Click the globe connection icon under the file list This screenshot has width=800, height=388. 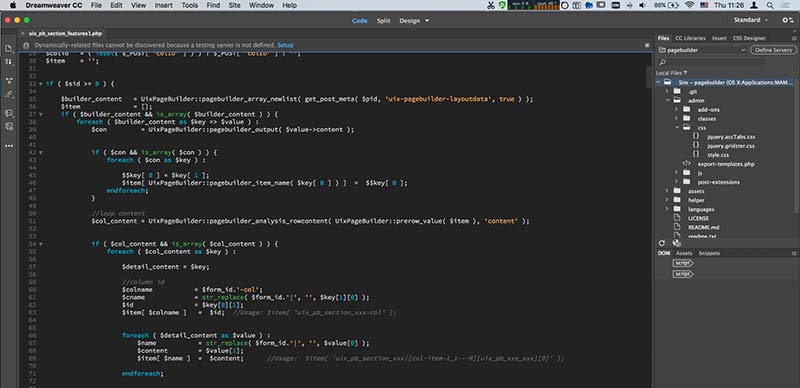677,244
